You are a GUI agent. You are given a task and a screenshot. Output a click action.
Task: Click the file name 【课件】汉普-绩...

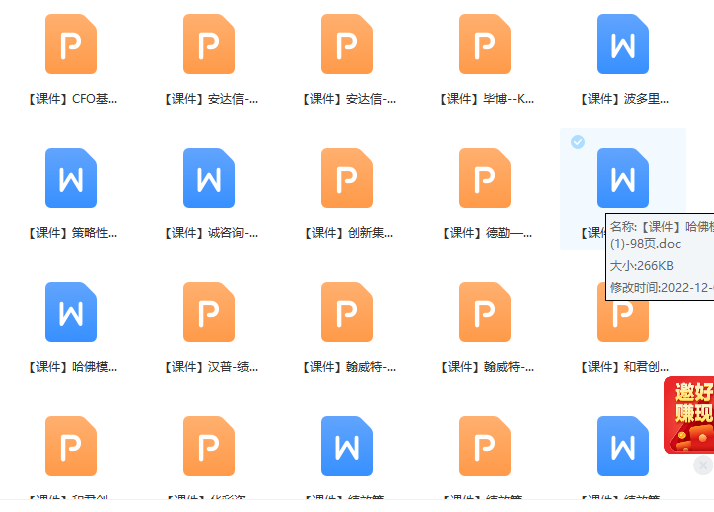pos(211,367)
